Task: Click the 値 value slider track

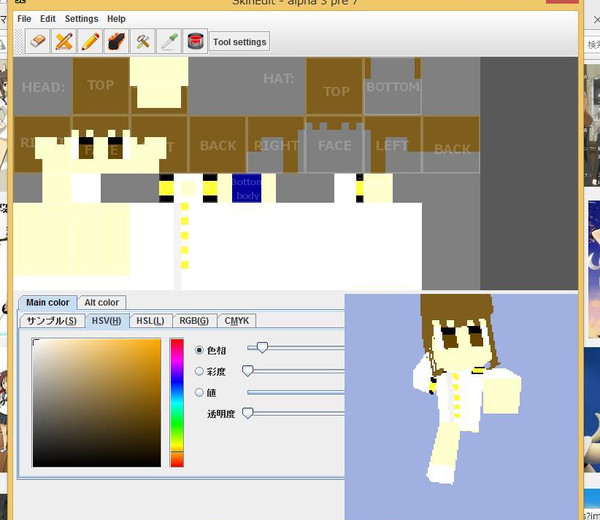Action: (296, 392)
